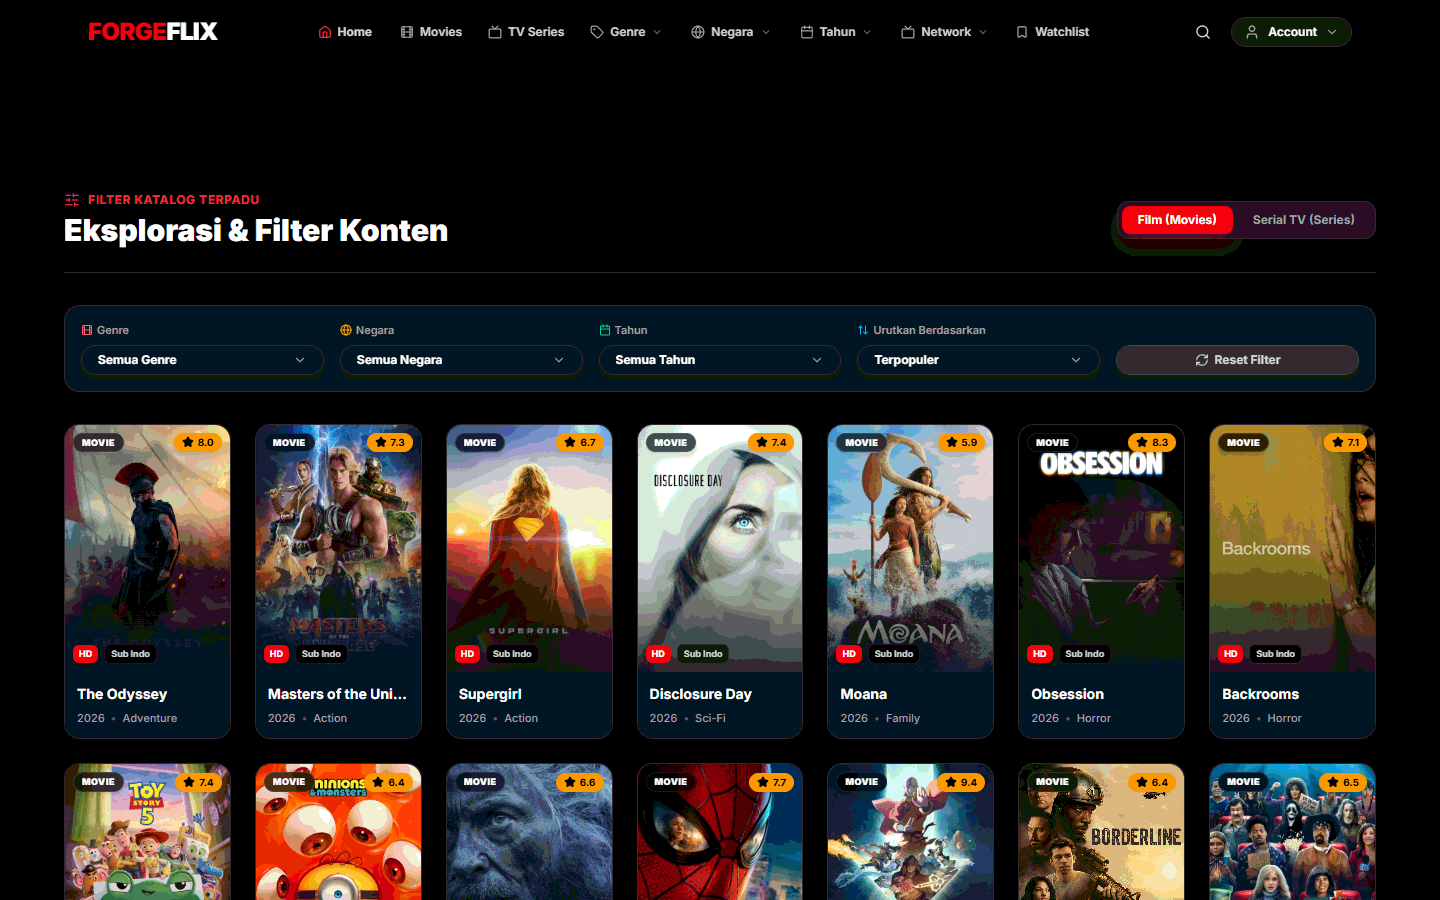This screenshot has height=900, width=1440.
Task: Open Watchlist in navigation
Action: 1052,32
